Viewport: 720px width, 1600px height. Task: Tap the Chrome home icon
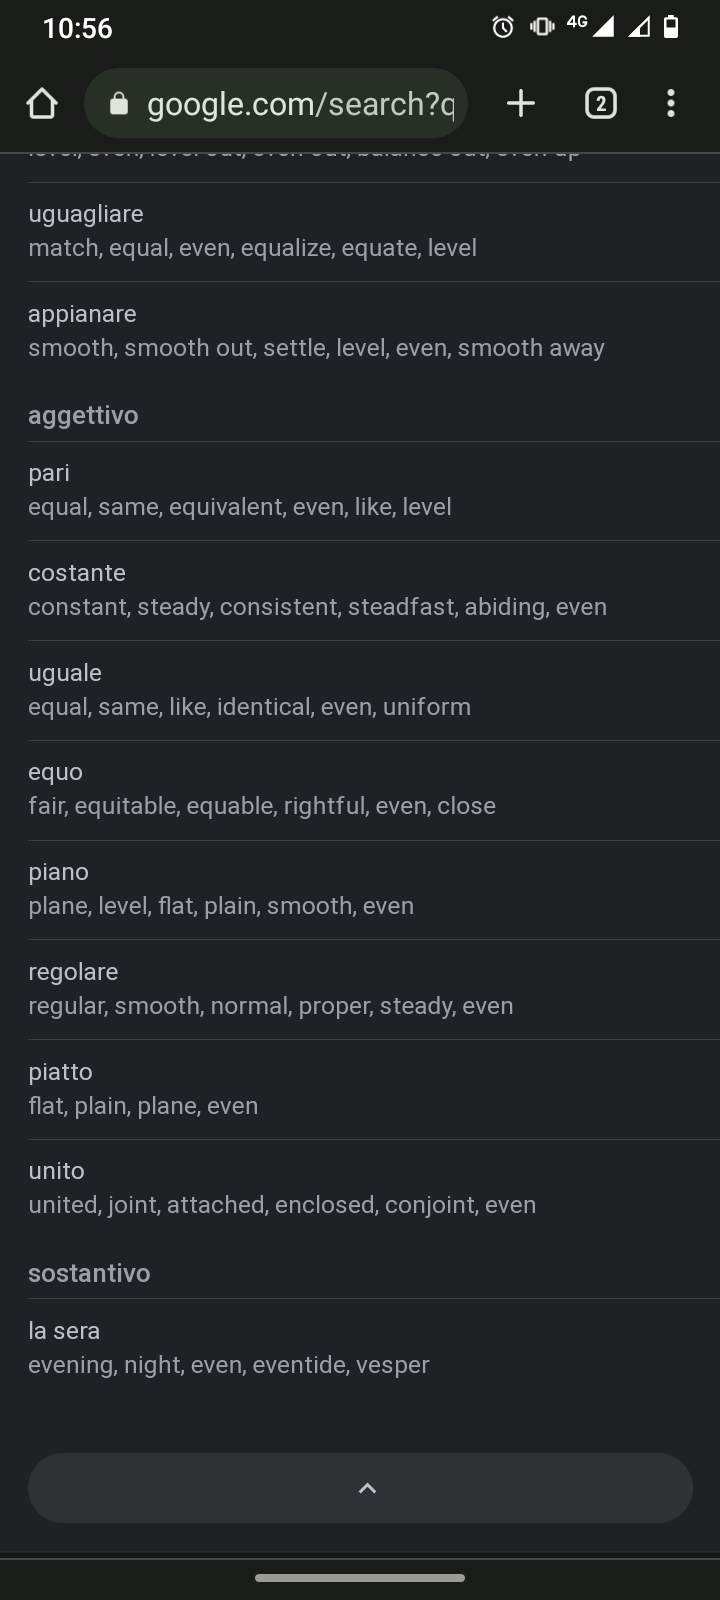pos(42,103)
